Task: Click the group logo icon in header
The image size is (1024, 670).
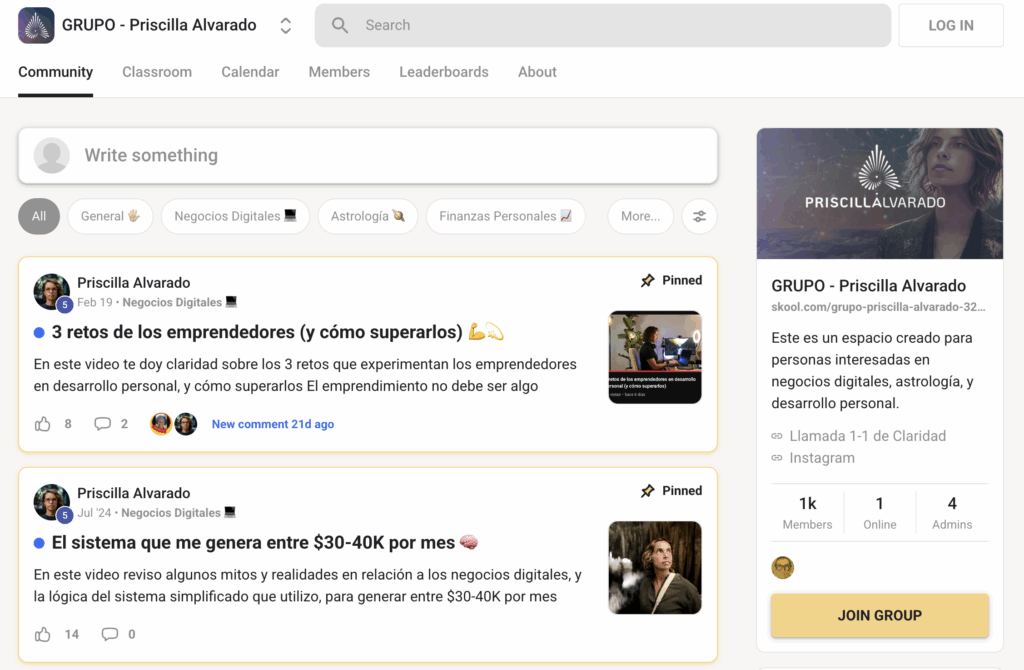Action: pos(36,25)
